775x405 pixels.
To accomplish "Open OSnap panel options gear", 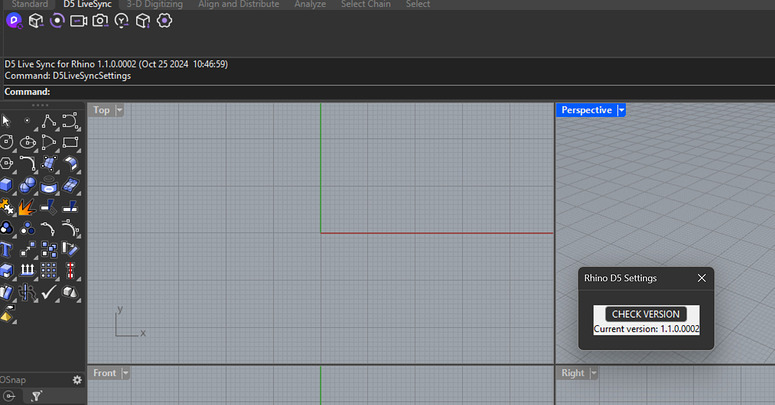I will click(77, 380).
